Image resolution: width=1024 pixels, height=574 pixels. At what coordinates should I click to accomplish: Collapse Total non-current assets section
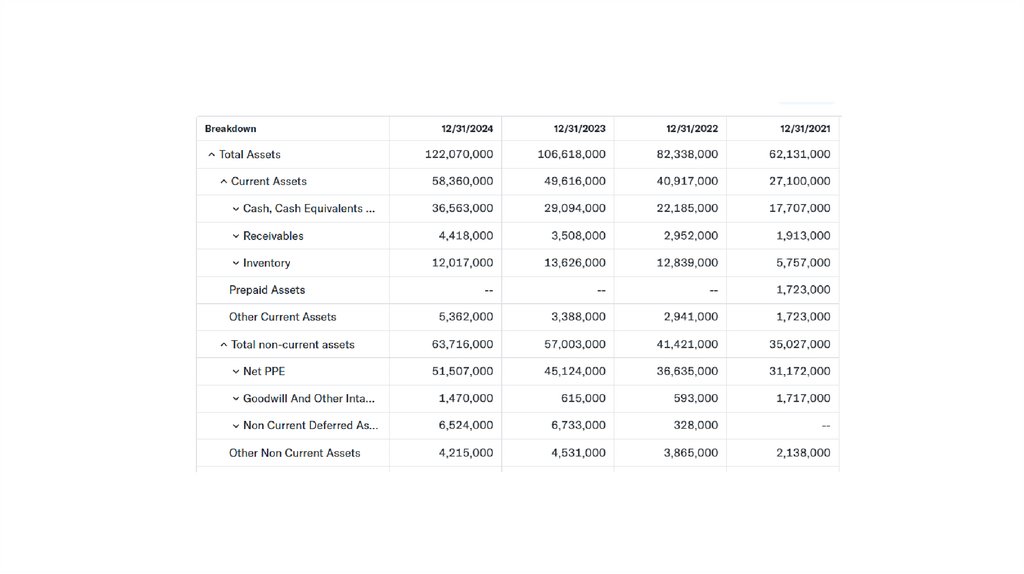tap(224, 345)
